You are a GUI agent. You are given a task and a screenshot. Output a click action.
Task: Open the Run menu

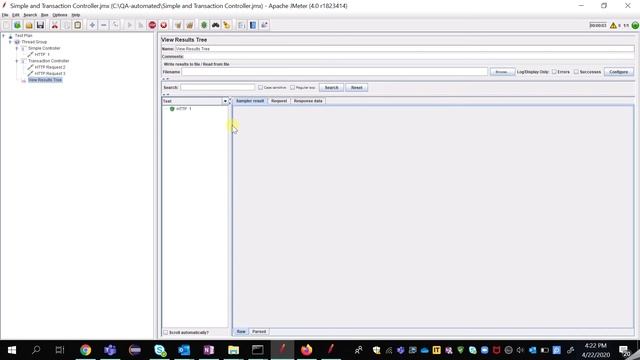click(44, 15)
